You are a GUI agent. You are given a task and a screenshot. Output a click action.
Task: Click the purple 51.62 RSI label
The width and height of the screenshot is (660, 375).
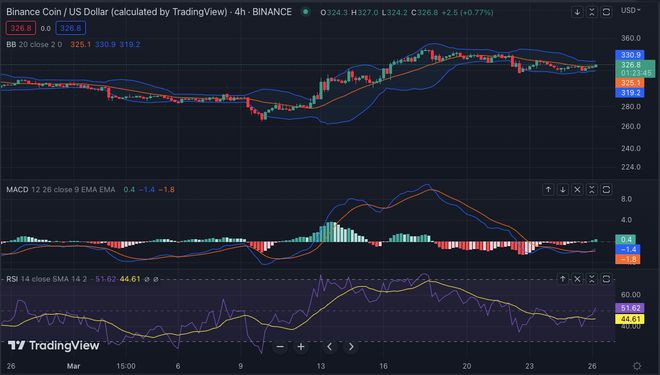tap(630, 309)
